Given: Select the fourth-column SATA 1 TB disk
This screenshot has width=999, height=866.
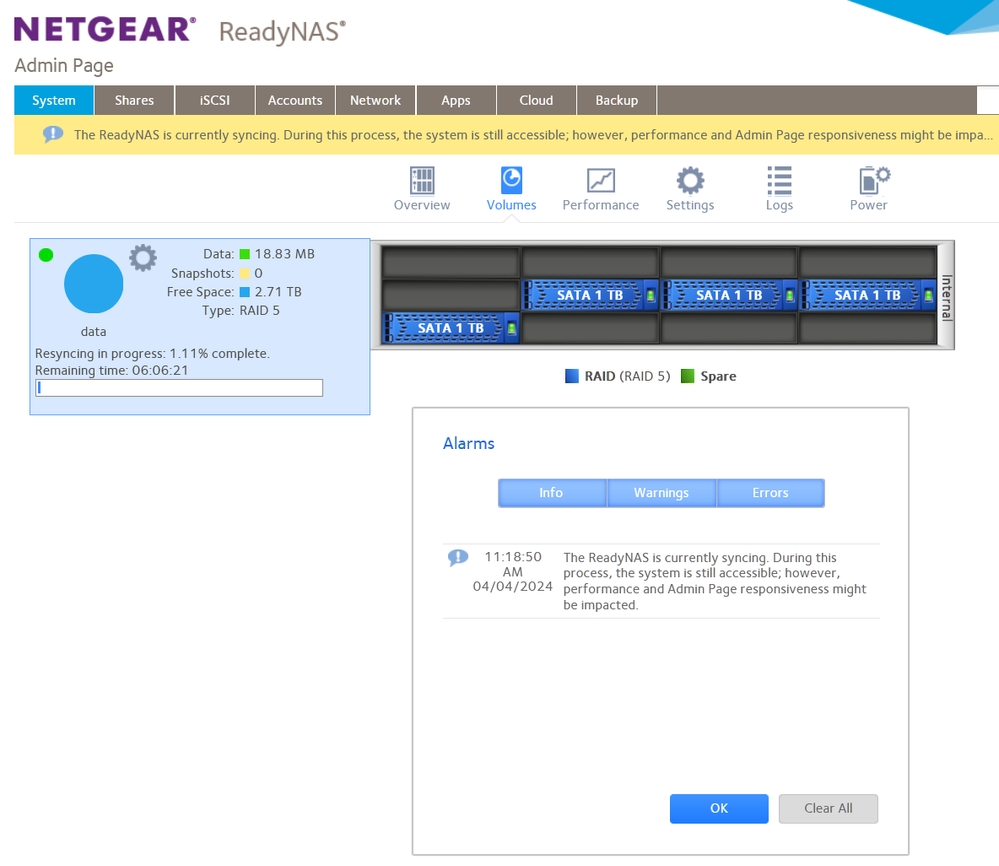Looking at the screenshot, I should (x=868, y=295).
